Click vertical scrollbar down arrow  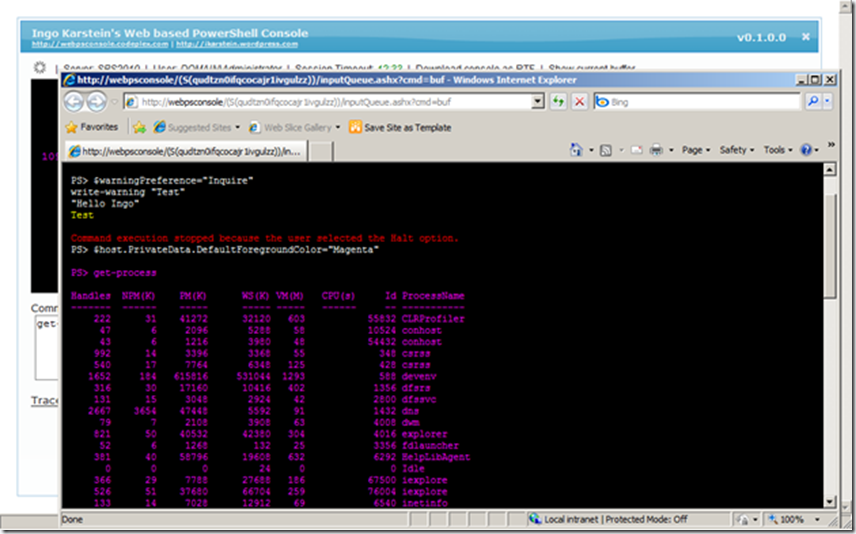tap(829, 501)
